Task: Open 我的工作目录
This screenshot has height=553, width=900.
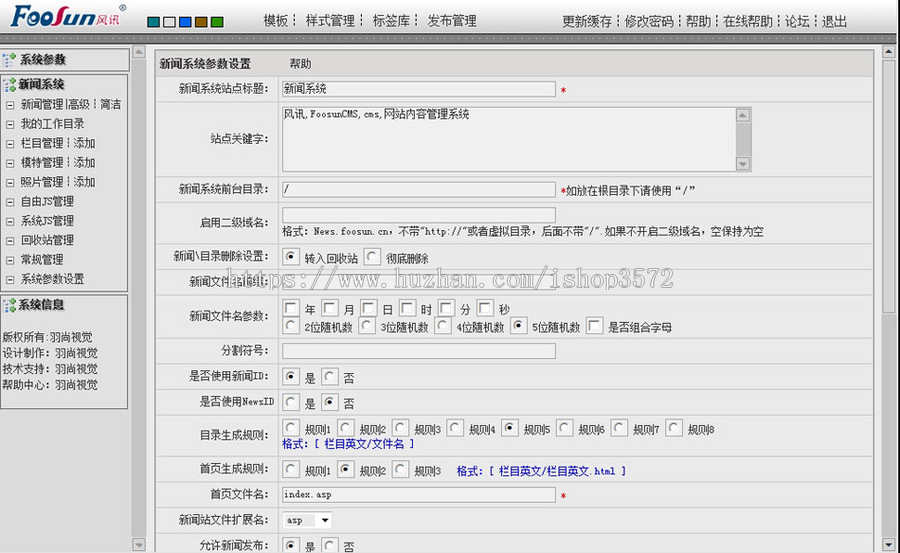Action: (x=52, y=124)
